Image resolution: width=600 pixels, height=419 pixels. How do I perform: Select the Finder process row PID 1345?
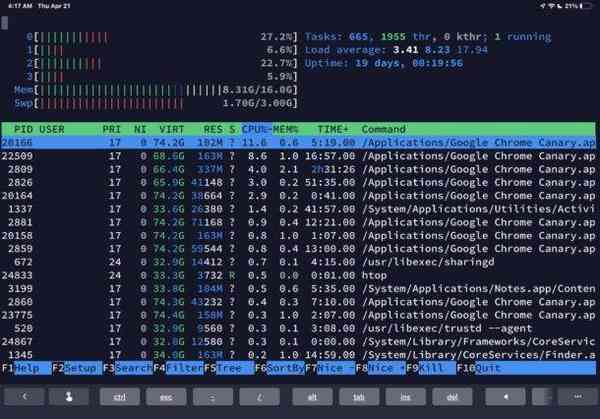coord(298,355)
